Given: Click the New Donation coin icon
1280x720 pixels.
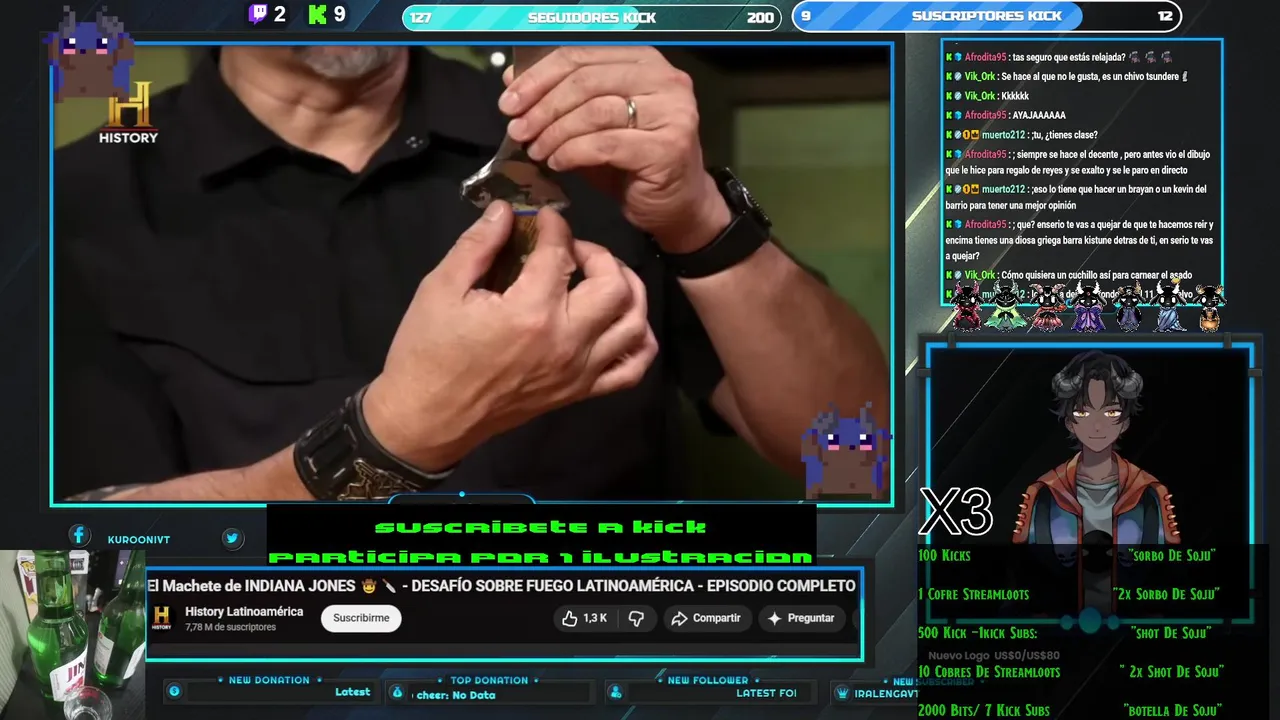Looking at the screenshot, I should [174, 691].
